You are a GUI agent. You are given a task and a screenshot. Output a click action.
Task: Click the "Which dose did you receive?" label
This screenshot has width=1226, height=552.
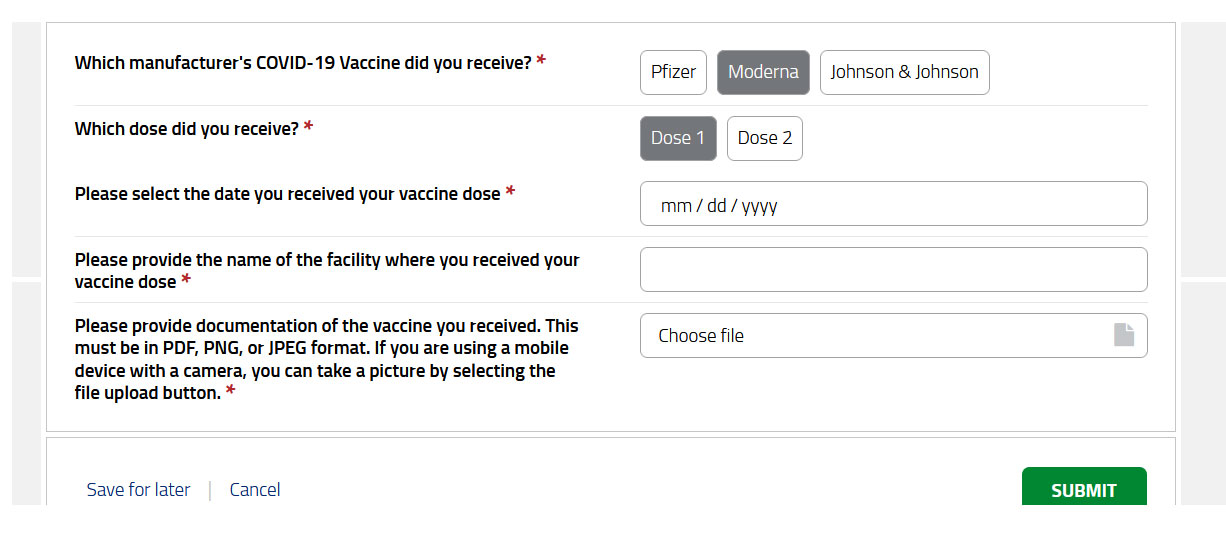pos(186,129)
